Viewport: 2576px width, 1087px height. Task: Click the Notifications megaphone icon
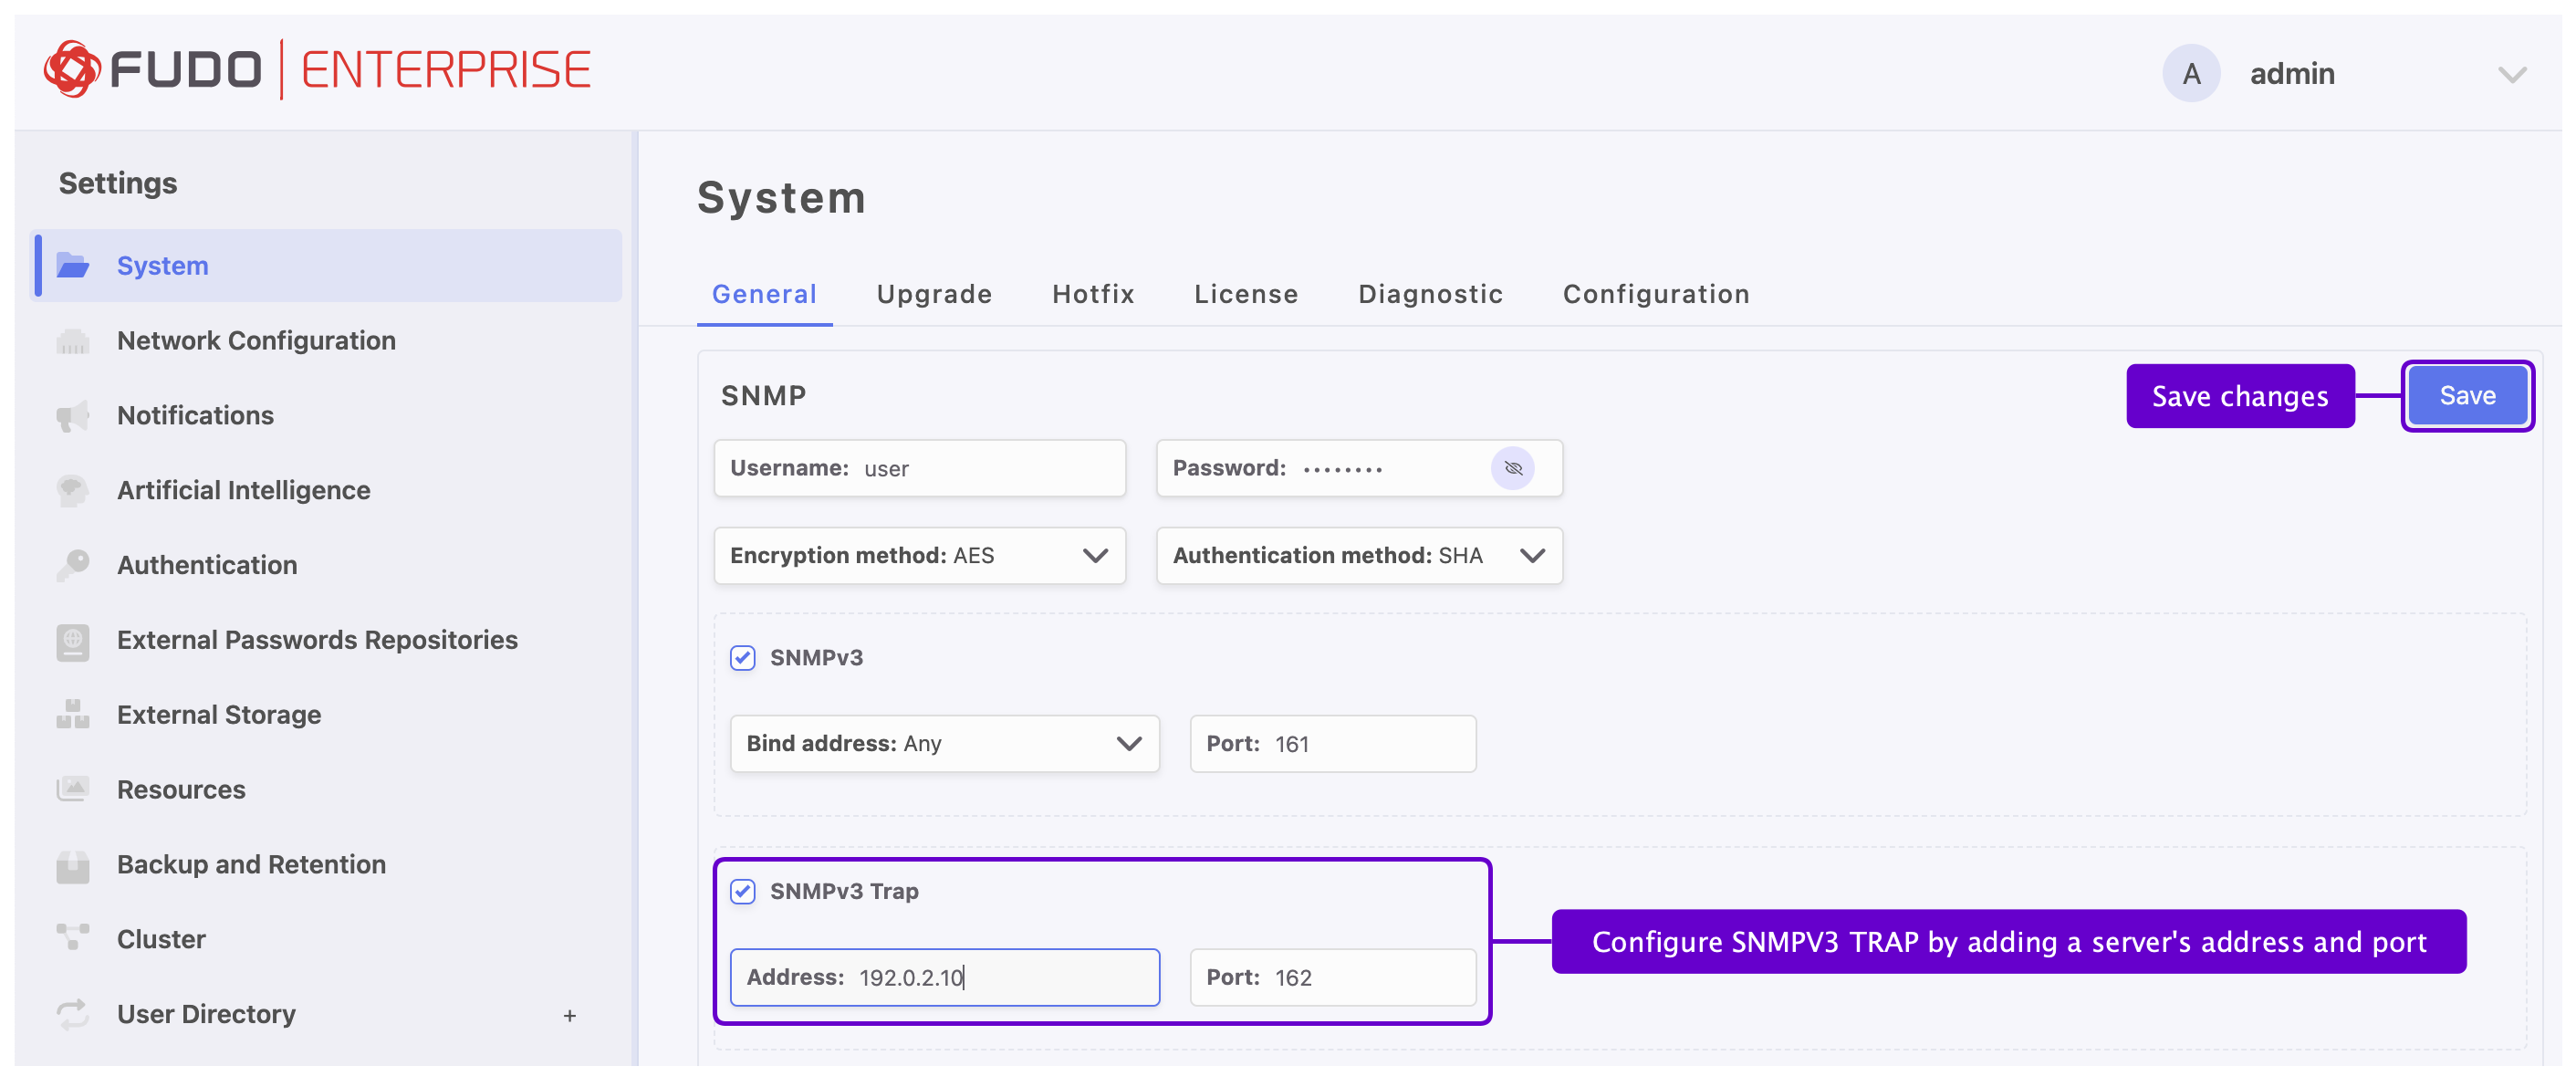[x=72, y=416]
